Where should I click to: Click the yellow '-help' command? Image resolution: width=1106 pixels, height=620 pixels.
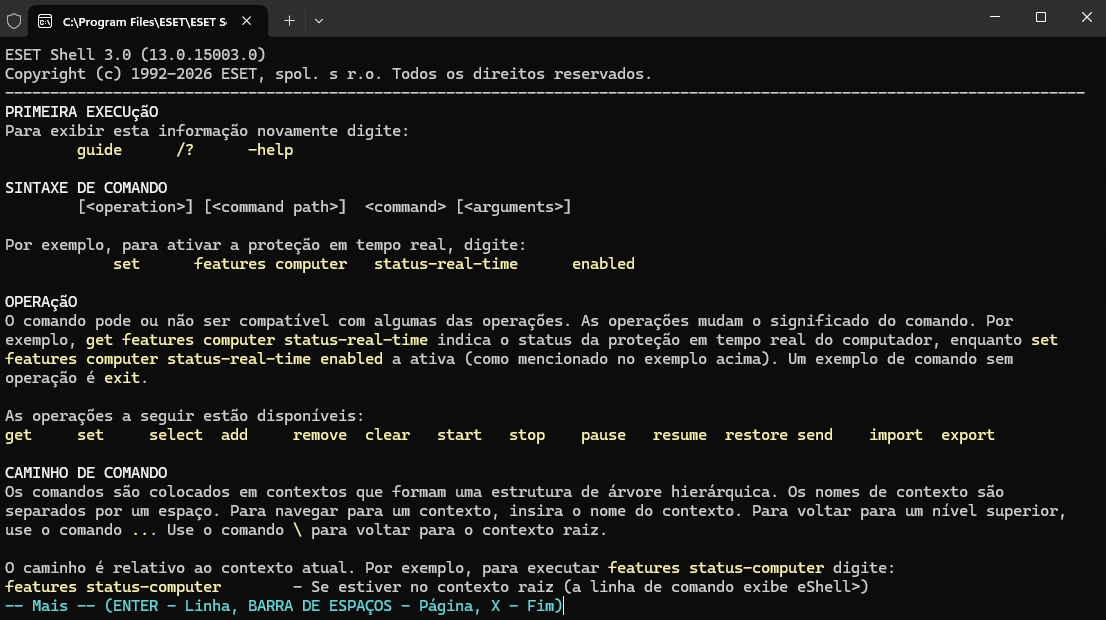tap(270, 150)
